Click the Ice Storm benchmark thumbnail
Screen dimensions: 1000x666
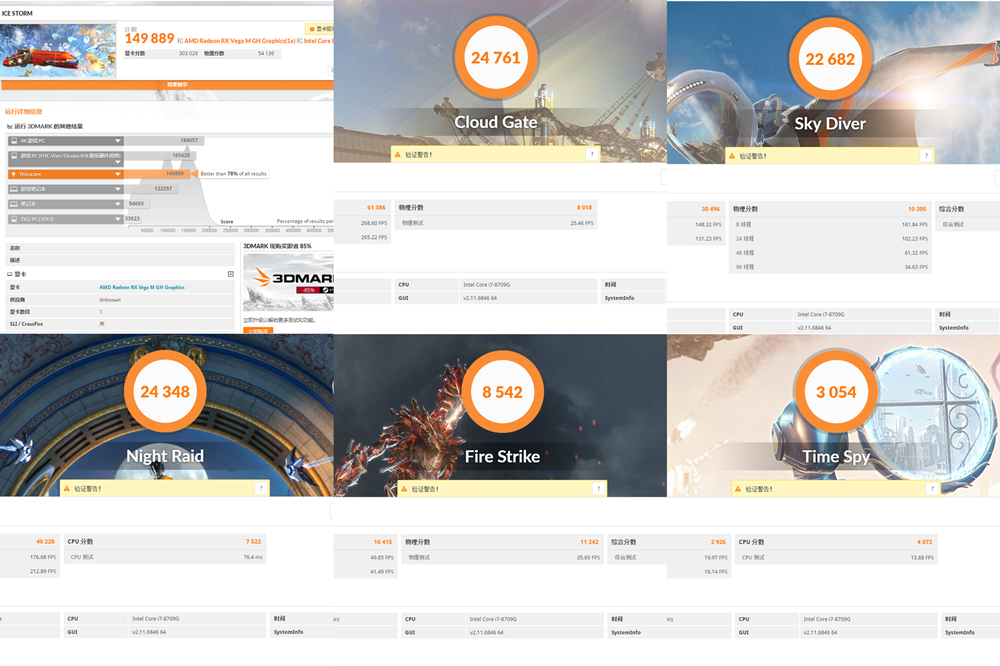[x=58, y=50]
